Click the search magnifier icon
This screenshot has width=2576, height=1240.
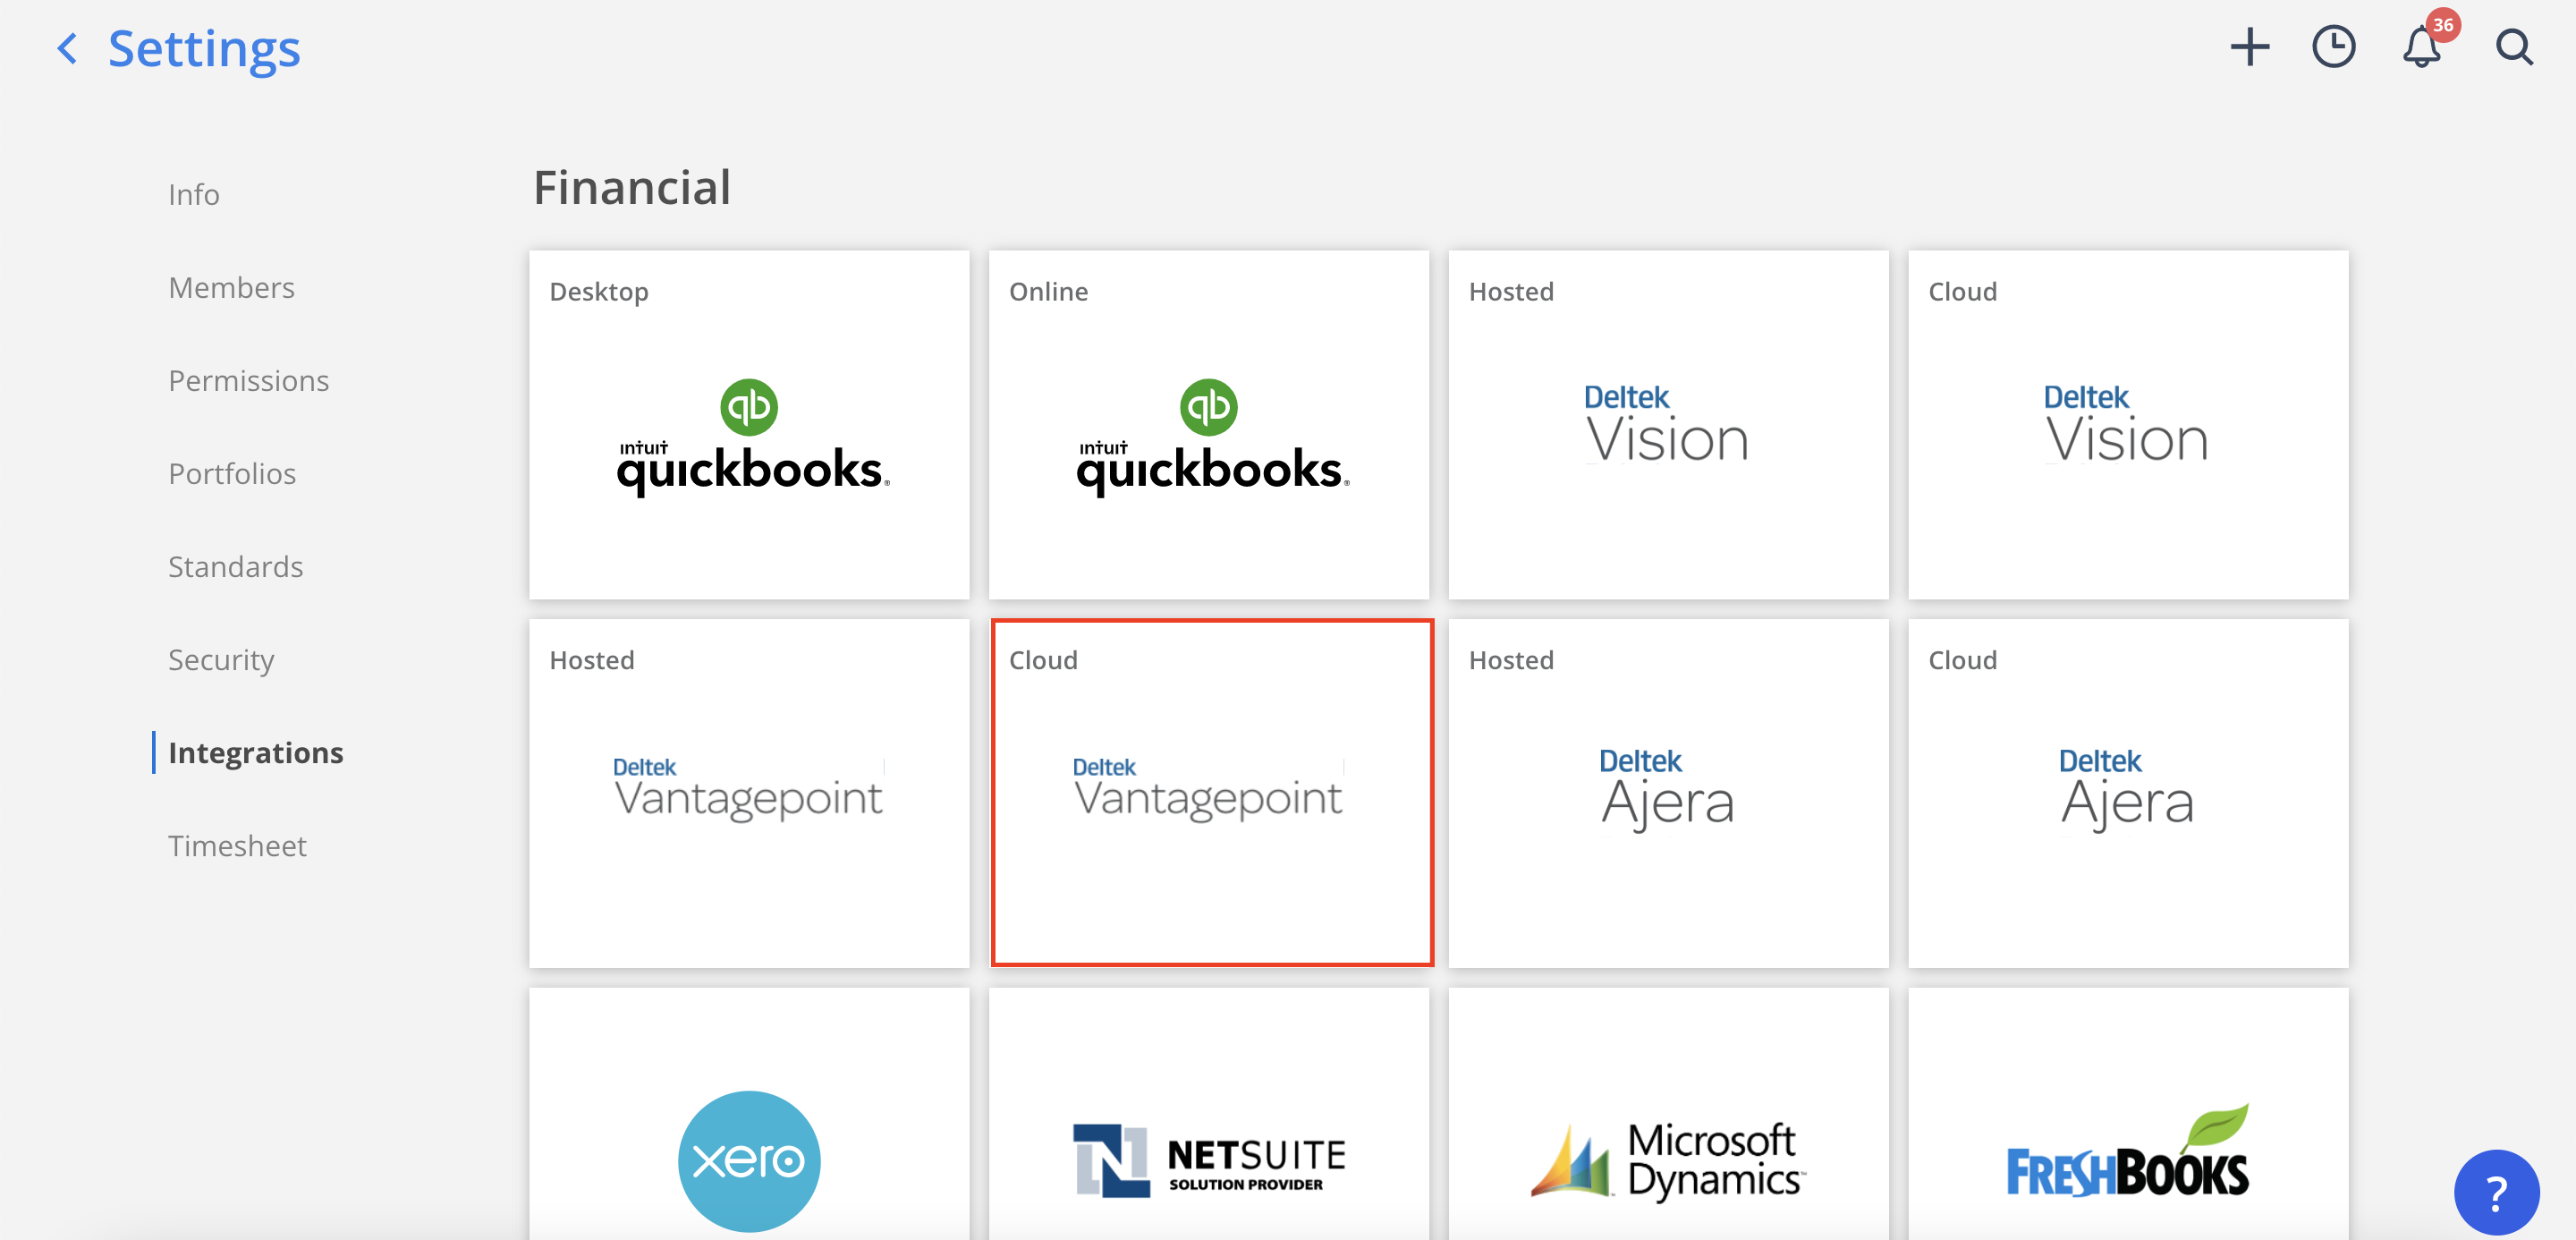click(x=2513, y=47)
